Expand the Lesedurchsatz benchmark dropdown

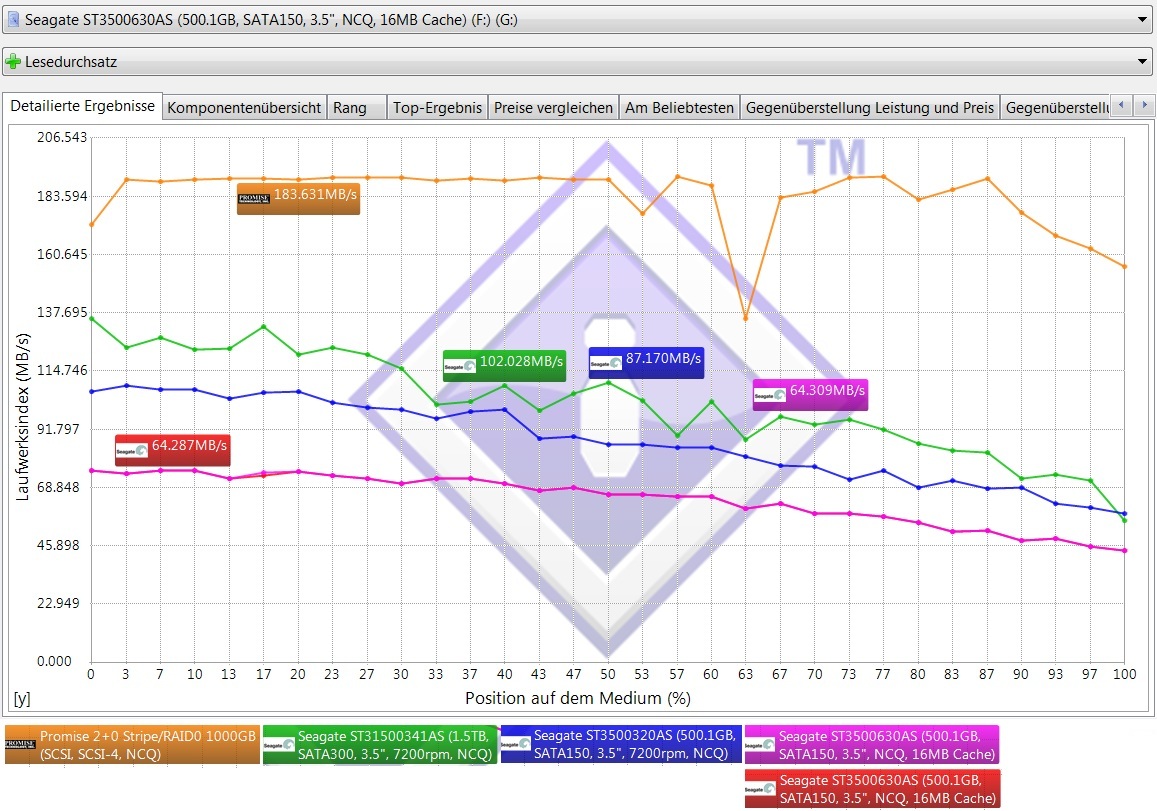pyautogui.click(x=577, y=62)
